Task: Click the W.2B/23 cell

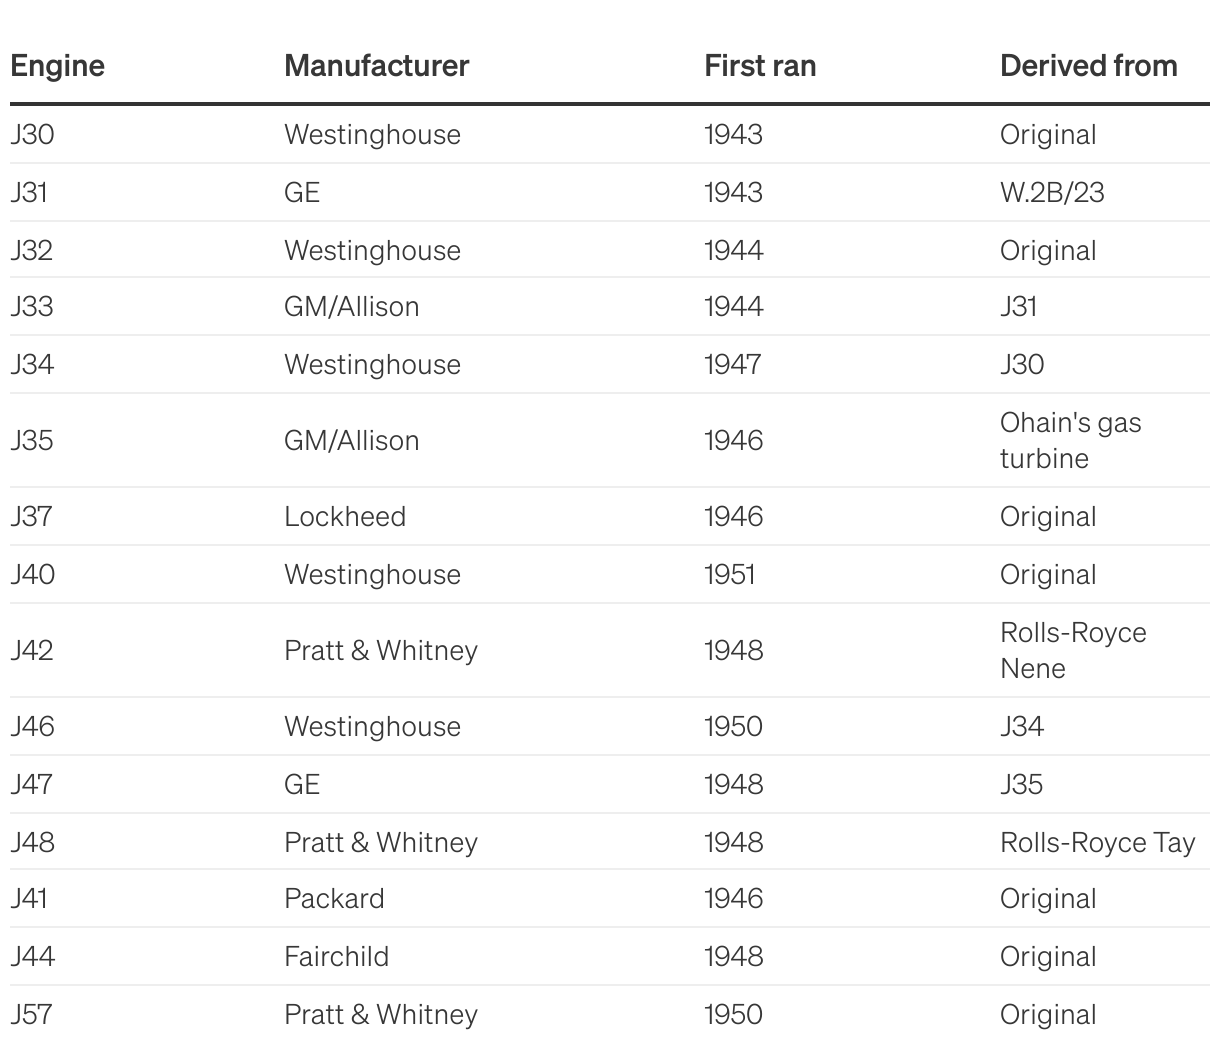Action: pyautogui.click(x=1052, y=192)
